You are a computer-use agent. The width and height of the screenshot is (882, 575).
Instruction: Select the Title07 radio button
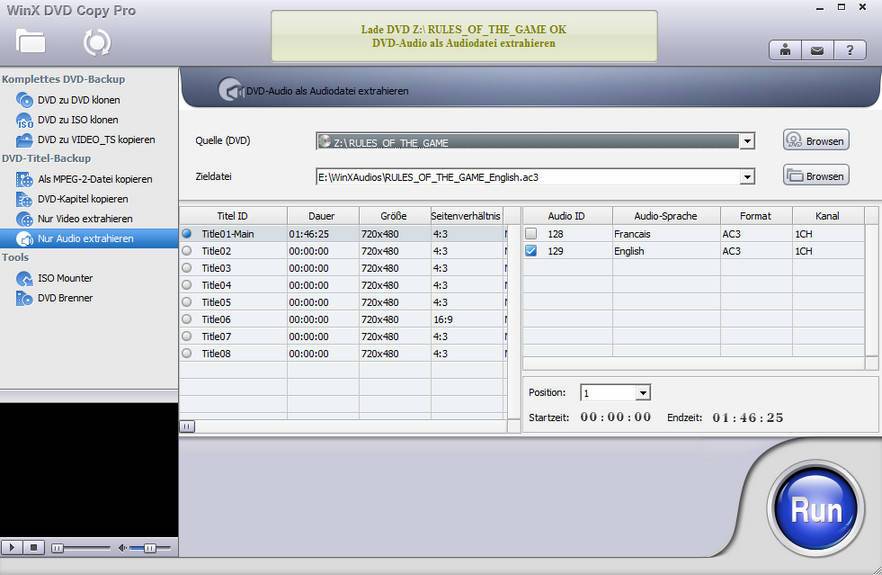(187, 336)
